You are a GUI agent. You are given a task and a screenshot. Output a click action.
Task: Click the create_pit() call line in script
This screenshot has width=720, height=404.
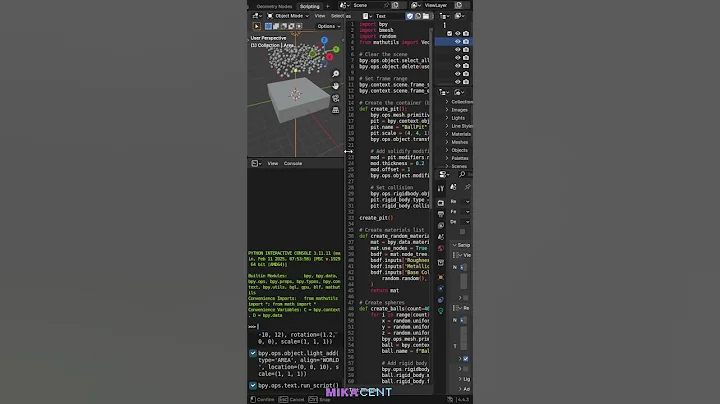click(x=376, y=218)
